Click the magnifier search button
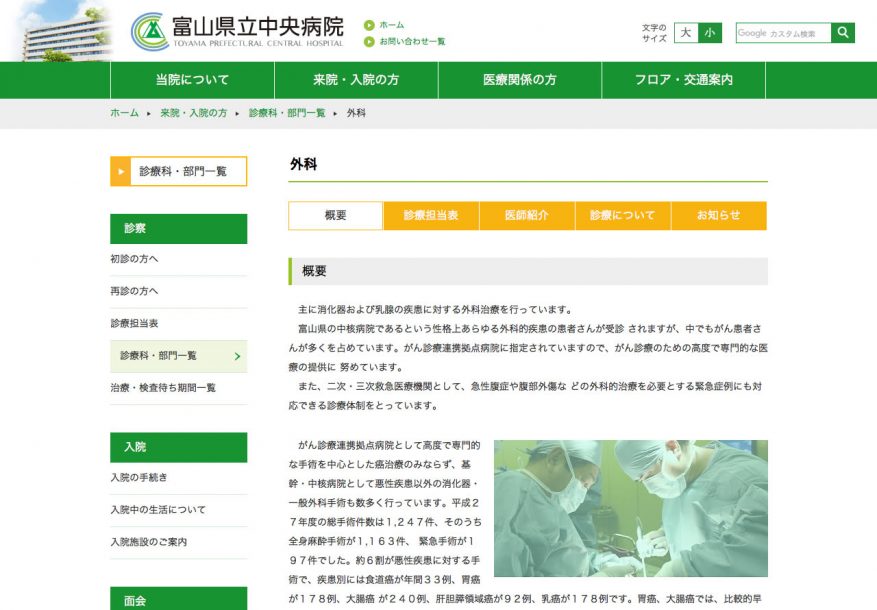Image resolution: width=877 pixels, height=610 pixels. coord(843,33)
